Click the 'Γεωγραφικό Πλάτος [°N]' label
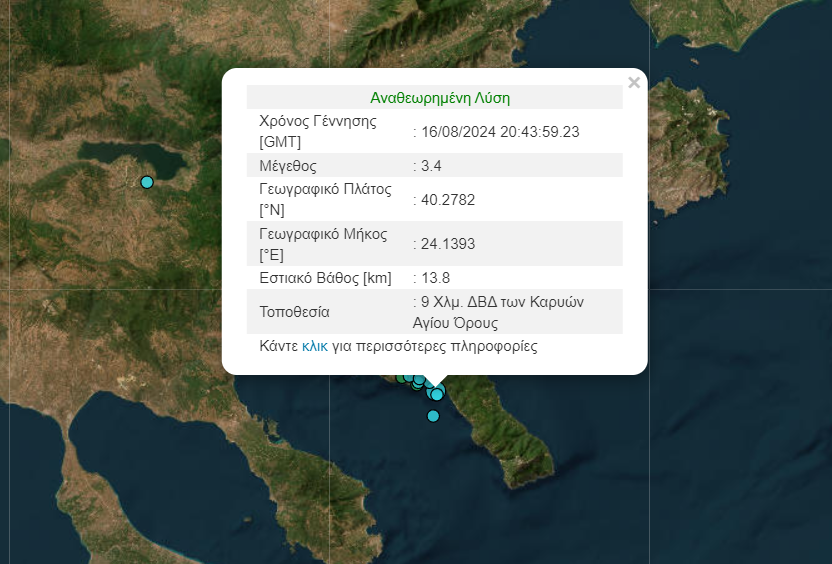Viewport: 832px width, 564px height. click(325, 199)
